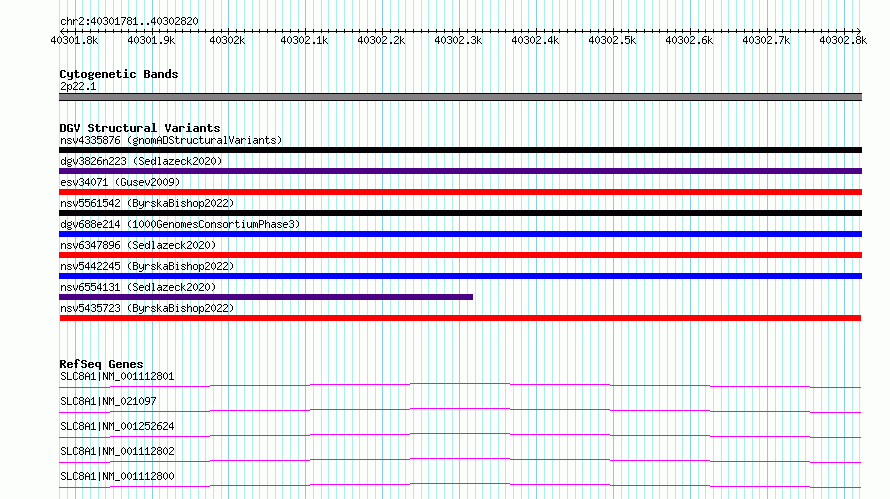This screenshot has width=890, height=499.
Task: Select the red bar for nsv5435723
Action: tap(460, 318)
